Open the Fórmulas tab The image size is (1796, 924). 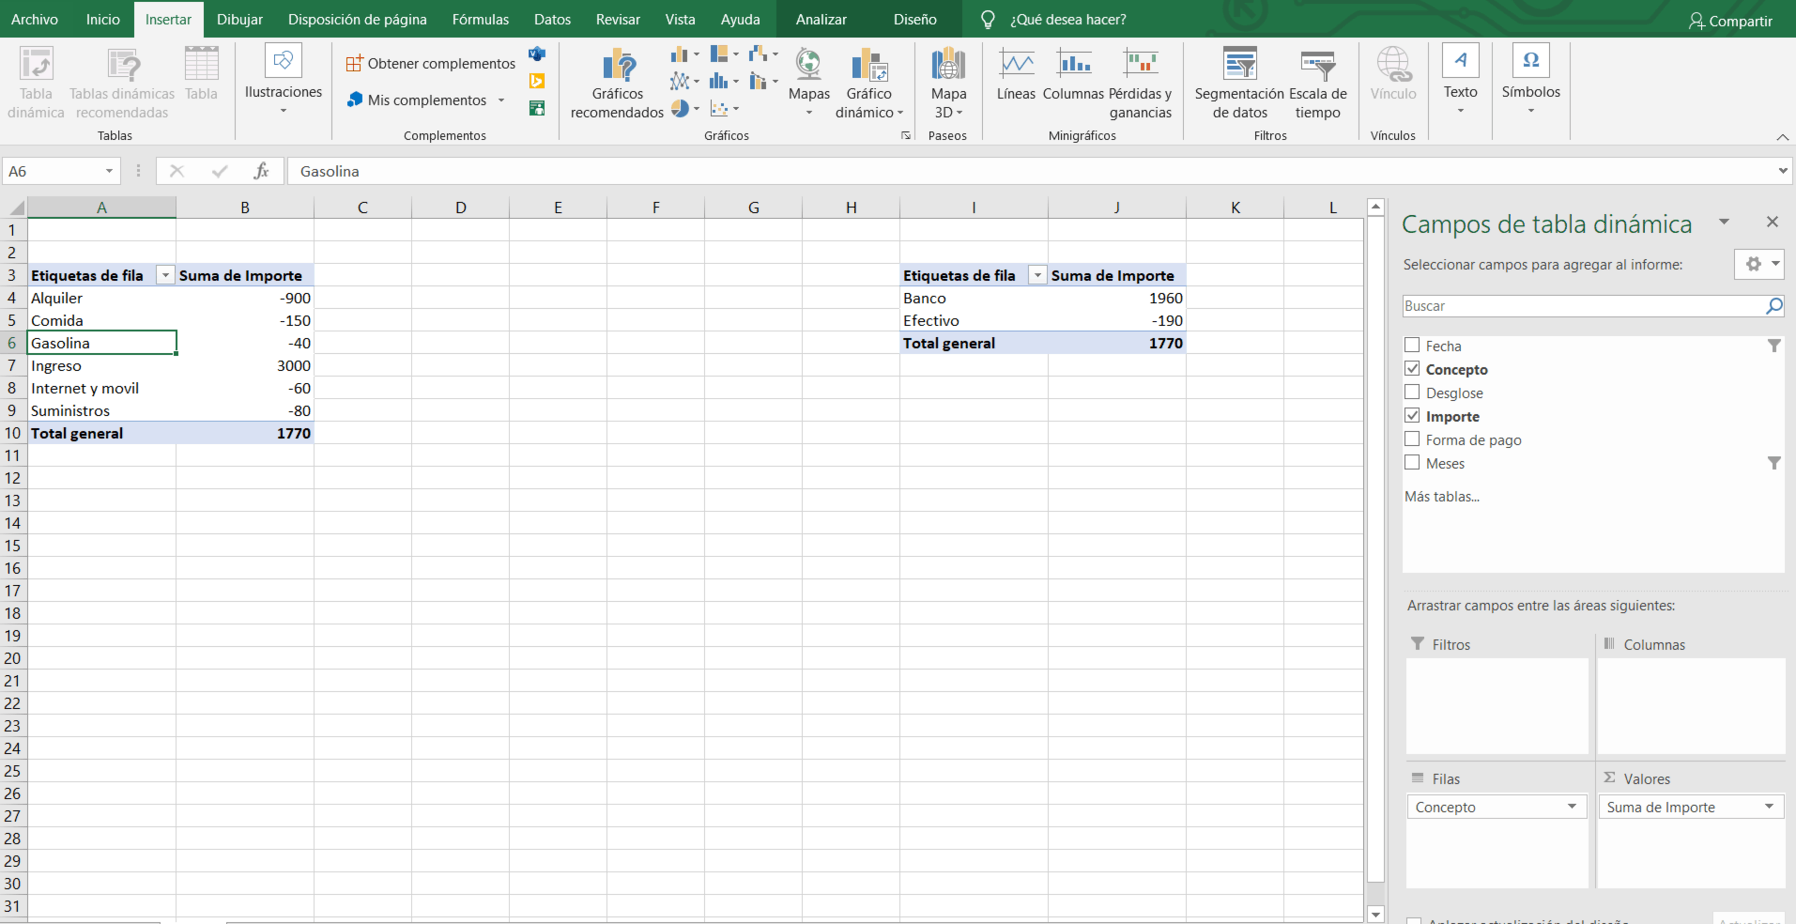click(480, 19)
